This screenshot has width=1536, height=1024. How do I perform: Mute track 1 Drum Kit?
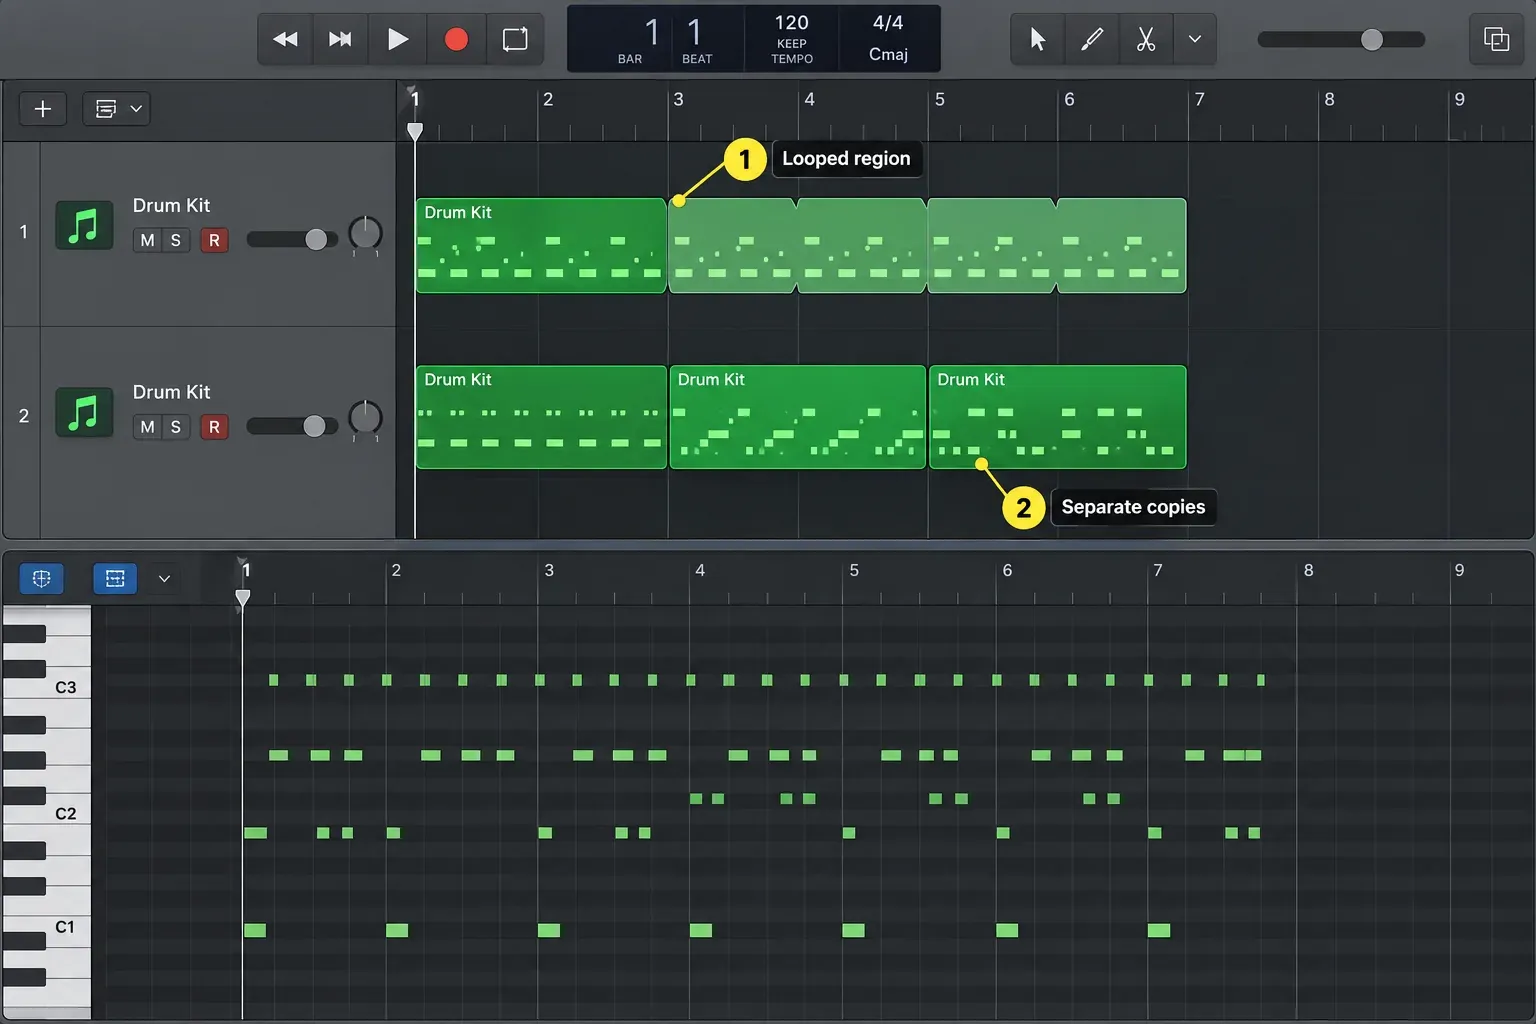(148, 240)
